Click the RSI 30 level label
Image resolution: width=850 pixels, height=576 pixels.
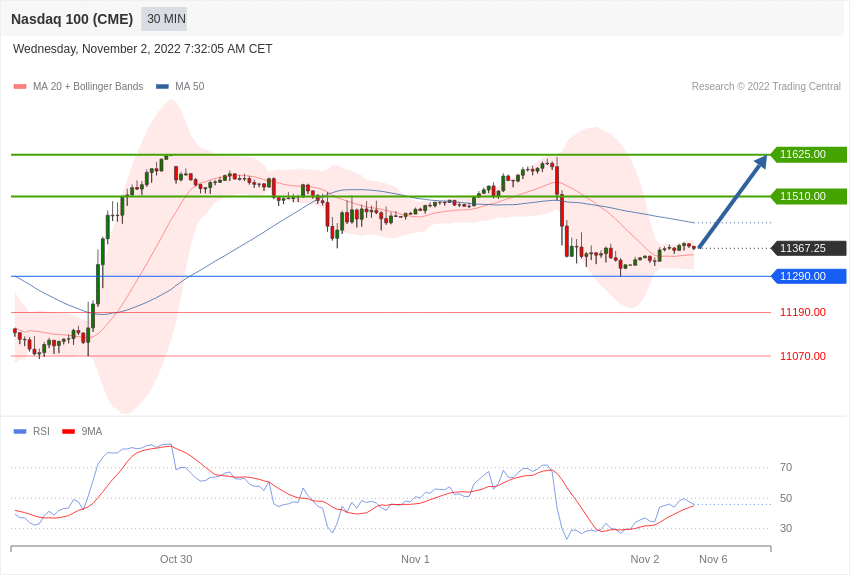tap(785, 528)
